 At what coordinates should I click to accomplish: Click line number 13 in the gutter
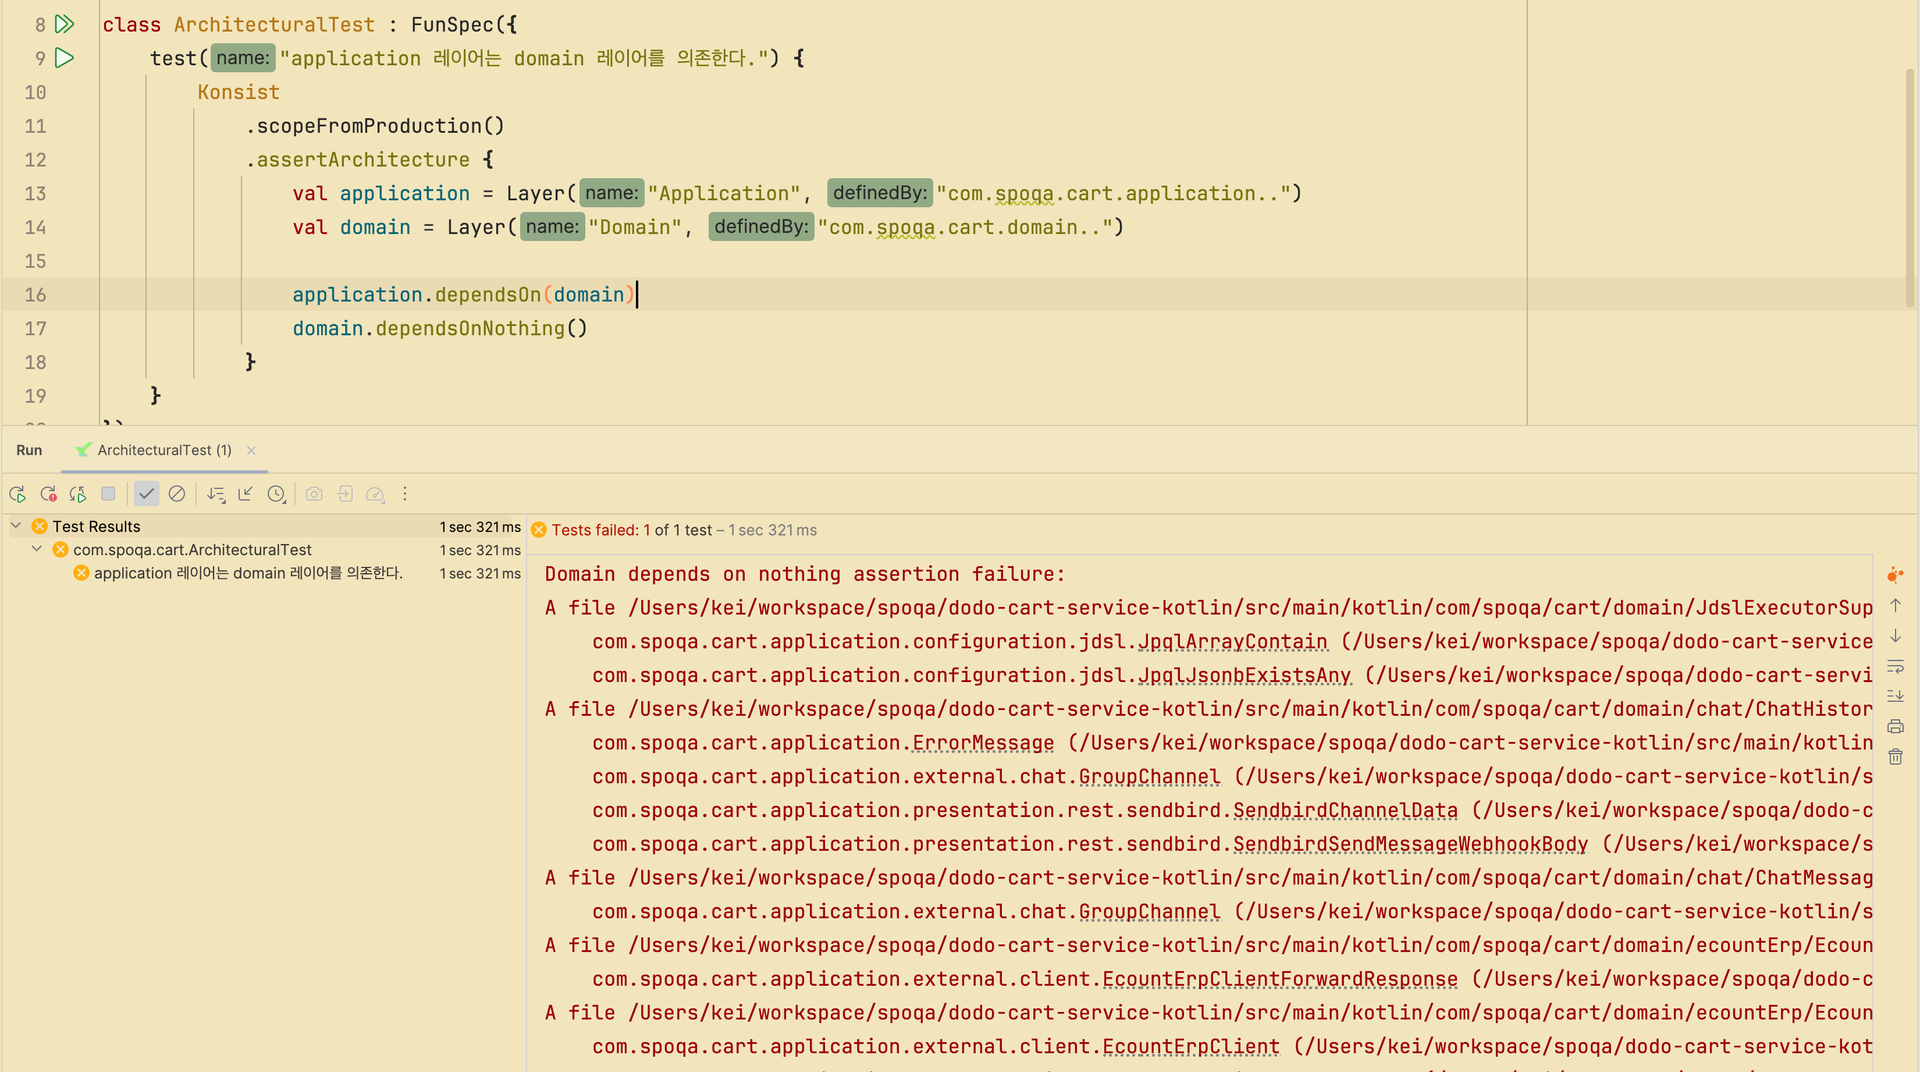[x=35, y=194]
